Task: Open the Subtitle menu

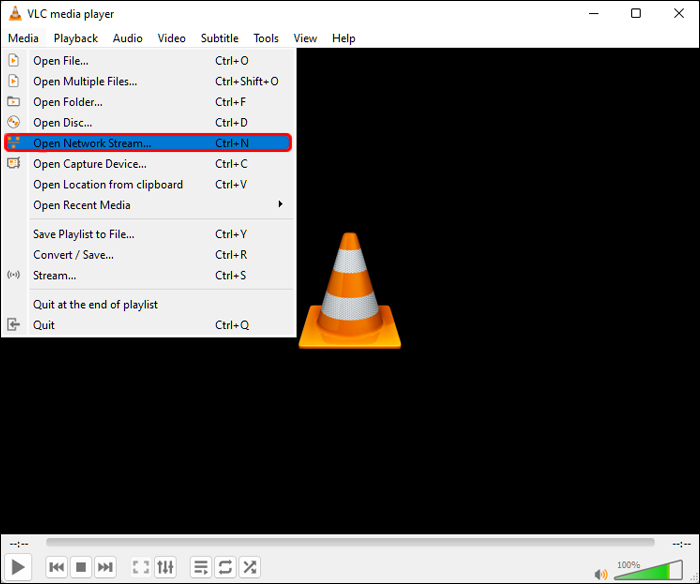Action: [x=219, y=38]
